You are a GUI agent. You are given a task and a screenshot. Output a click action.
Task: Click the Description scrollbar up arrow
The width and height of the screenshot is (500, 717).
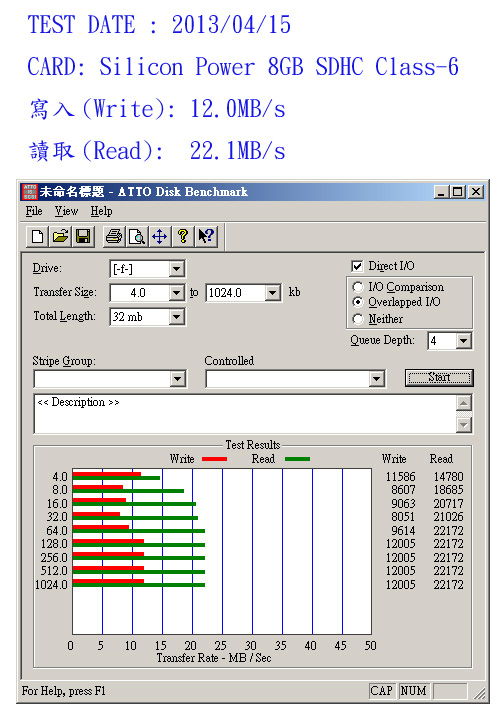tap(464, 403)
